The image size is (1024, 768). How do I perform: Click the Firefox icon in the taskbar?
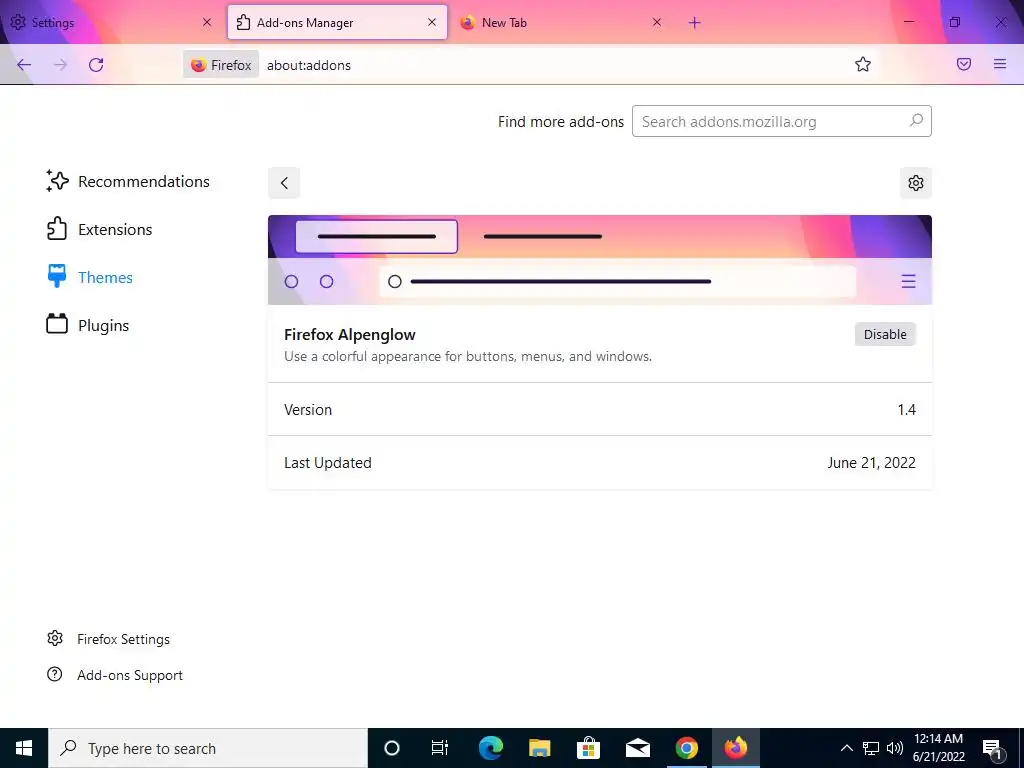[735, 748]
